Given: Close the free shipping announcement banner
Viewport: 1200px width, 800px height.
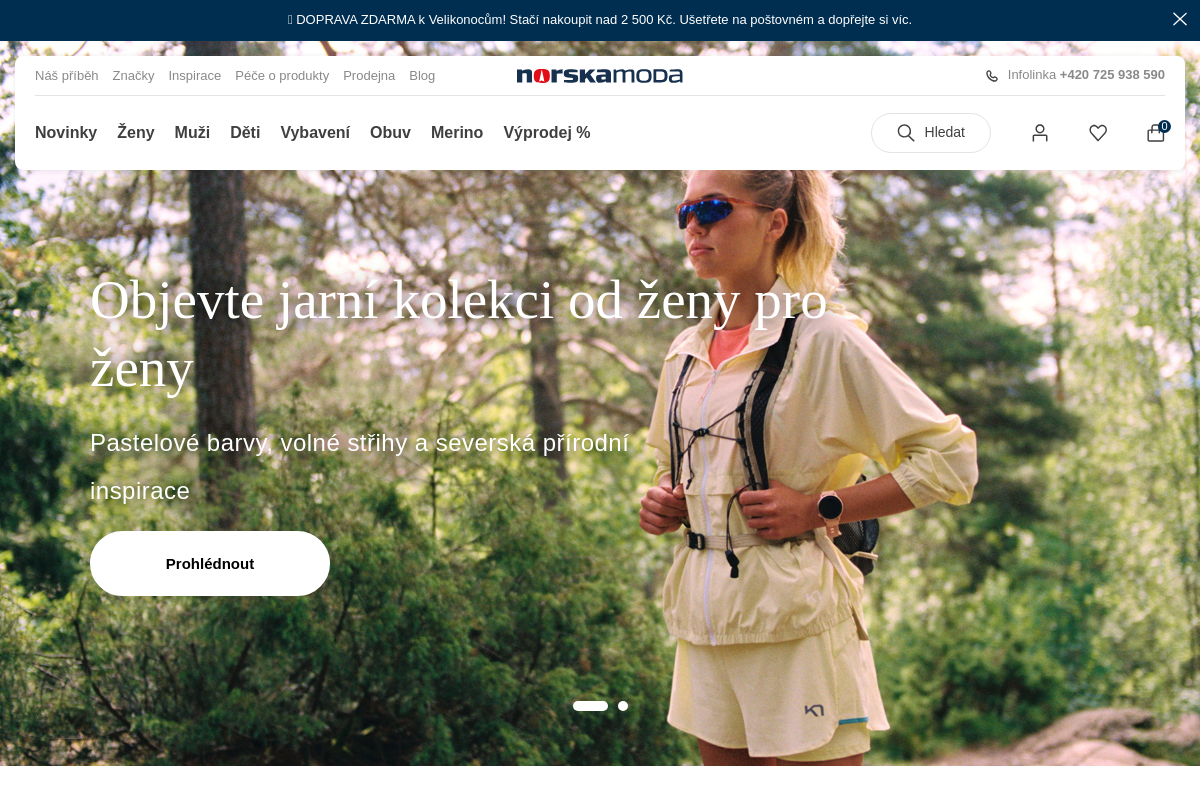Looking at the screenshot, I should click(x=1180, y=19).
